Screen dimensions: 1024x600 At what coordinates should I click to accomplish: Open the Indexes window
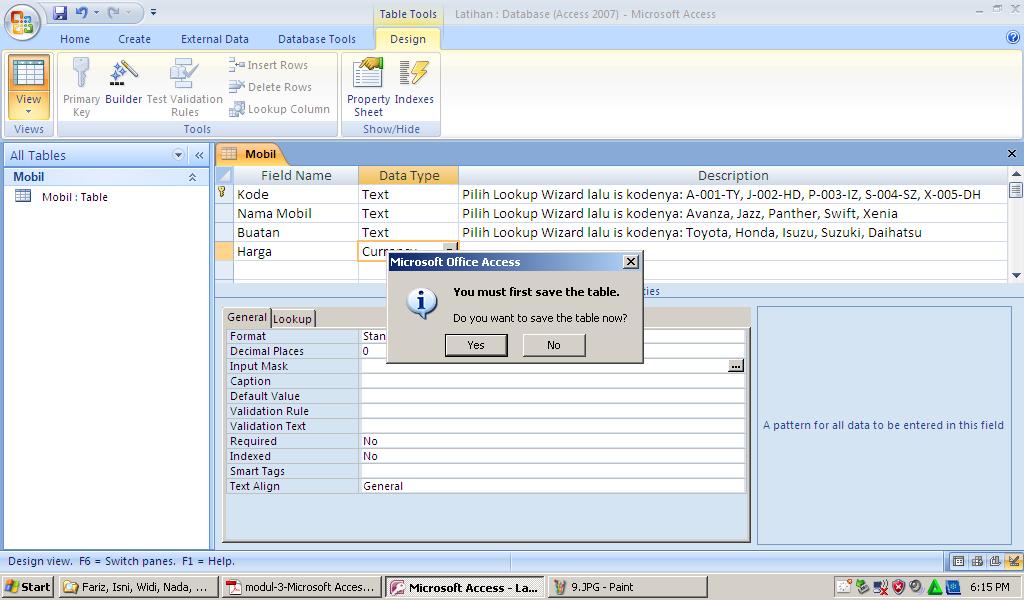[x=414, y=82]
